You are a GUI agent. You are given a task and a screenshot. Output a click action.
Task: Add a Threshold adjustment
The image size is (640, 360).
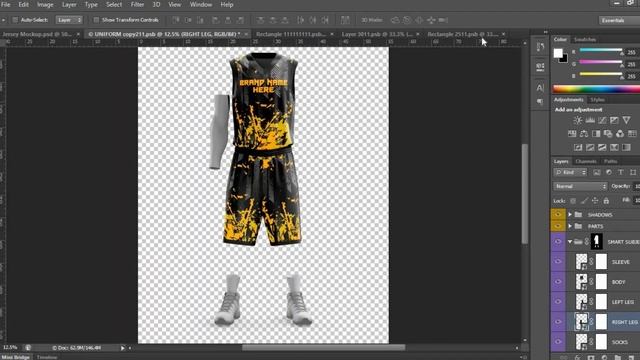tap(602, 147)
